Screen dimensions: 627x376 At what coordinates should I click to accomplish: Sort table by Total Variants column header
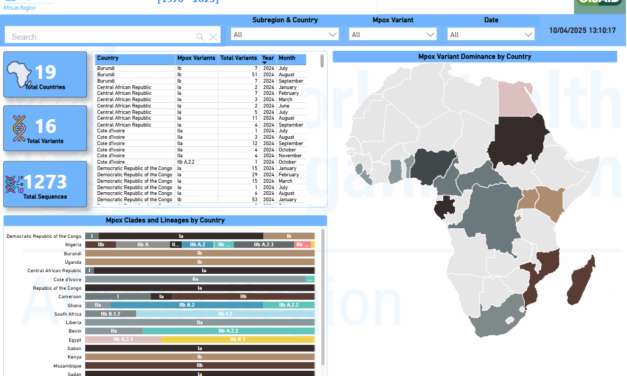coord(238,58)
